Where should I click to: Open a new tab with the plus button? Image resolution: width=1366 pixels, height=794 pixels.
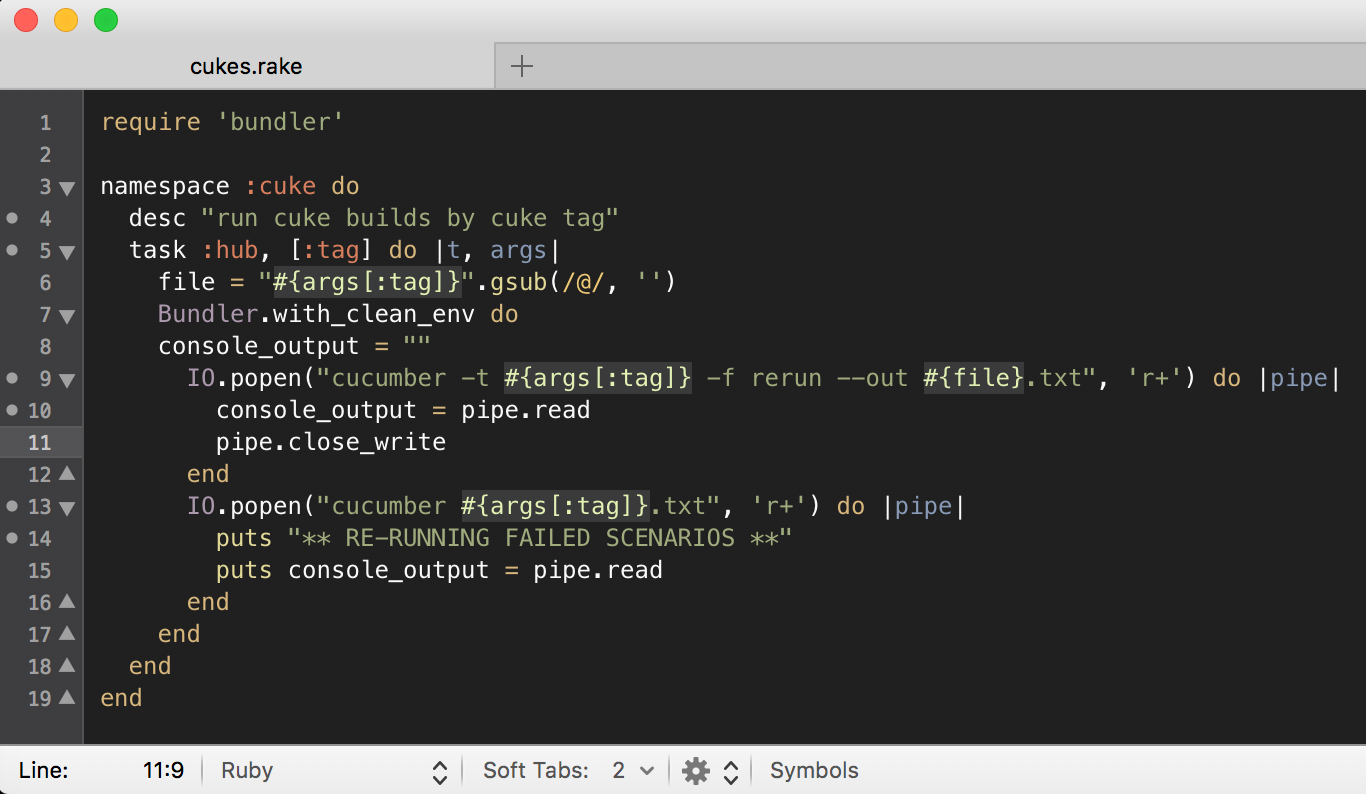(522, 67)
